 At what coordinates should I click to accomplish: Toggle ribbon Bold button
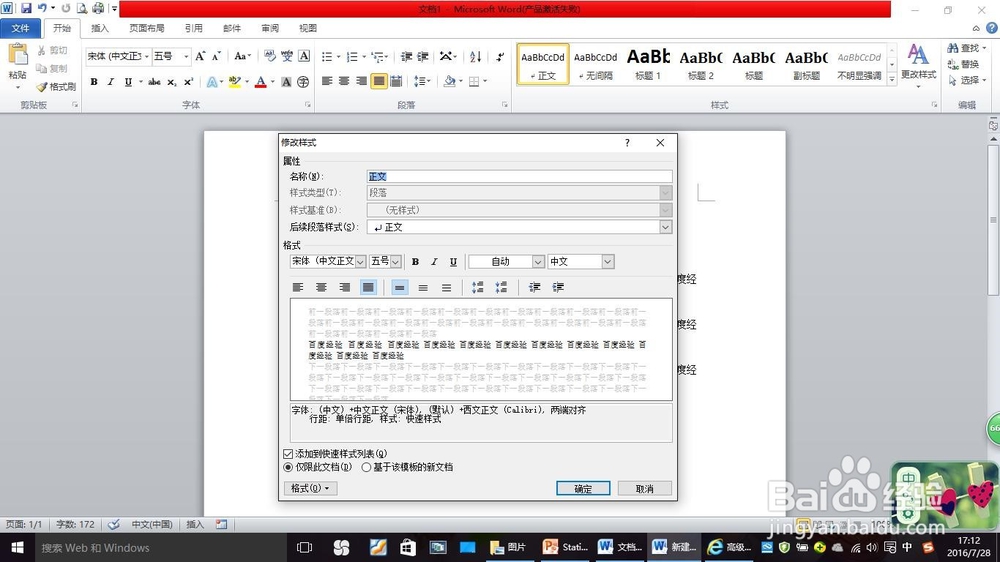pos(94,82)
